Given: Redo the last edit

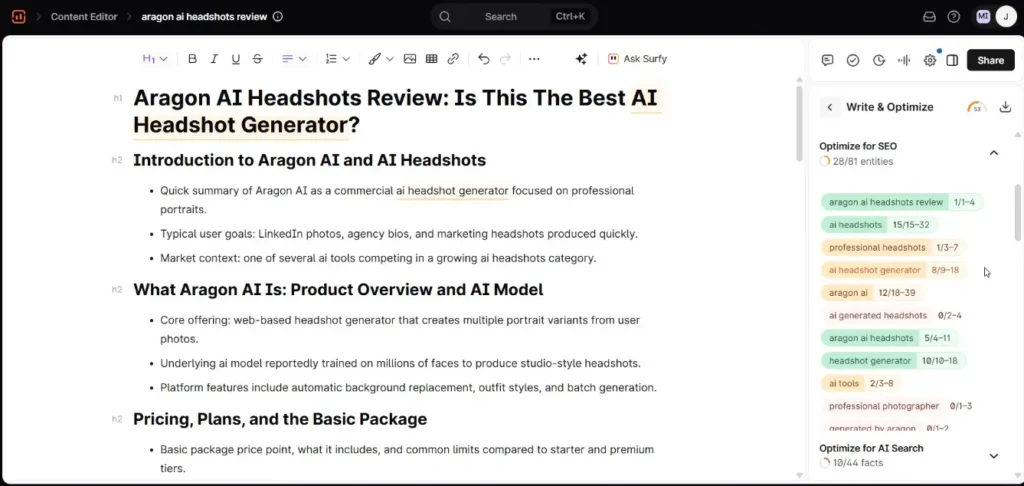Looking at the screenshot, I should [505, 59].
